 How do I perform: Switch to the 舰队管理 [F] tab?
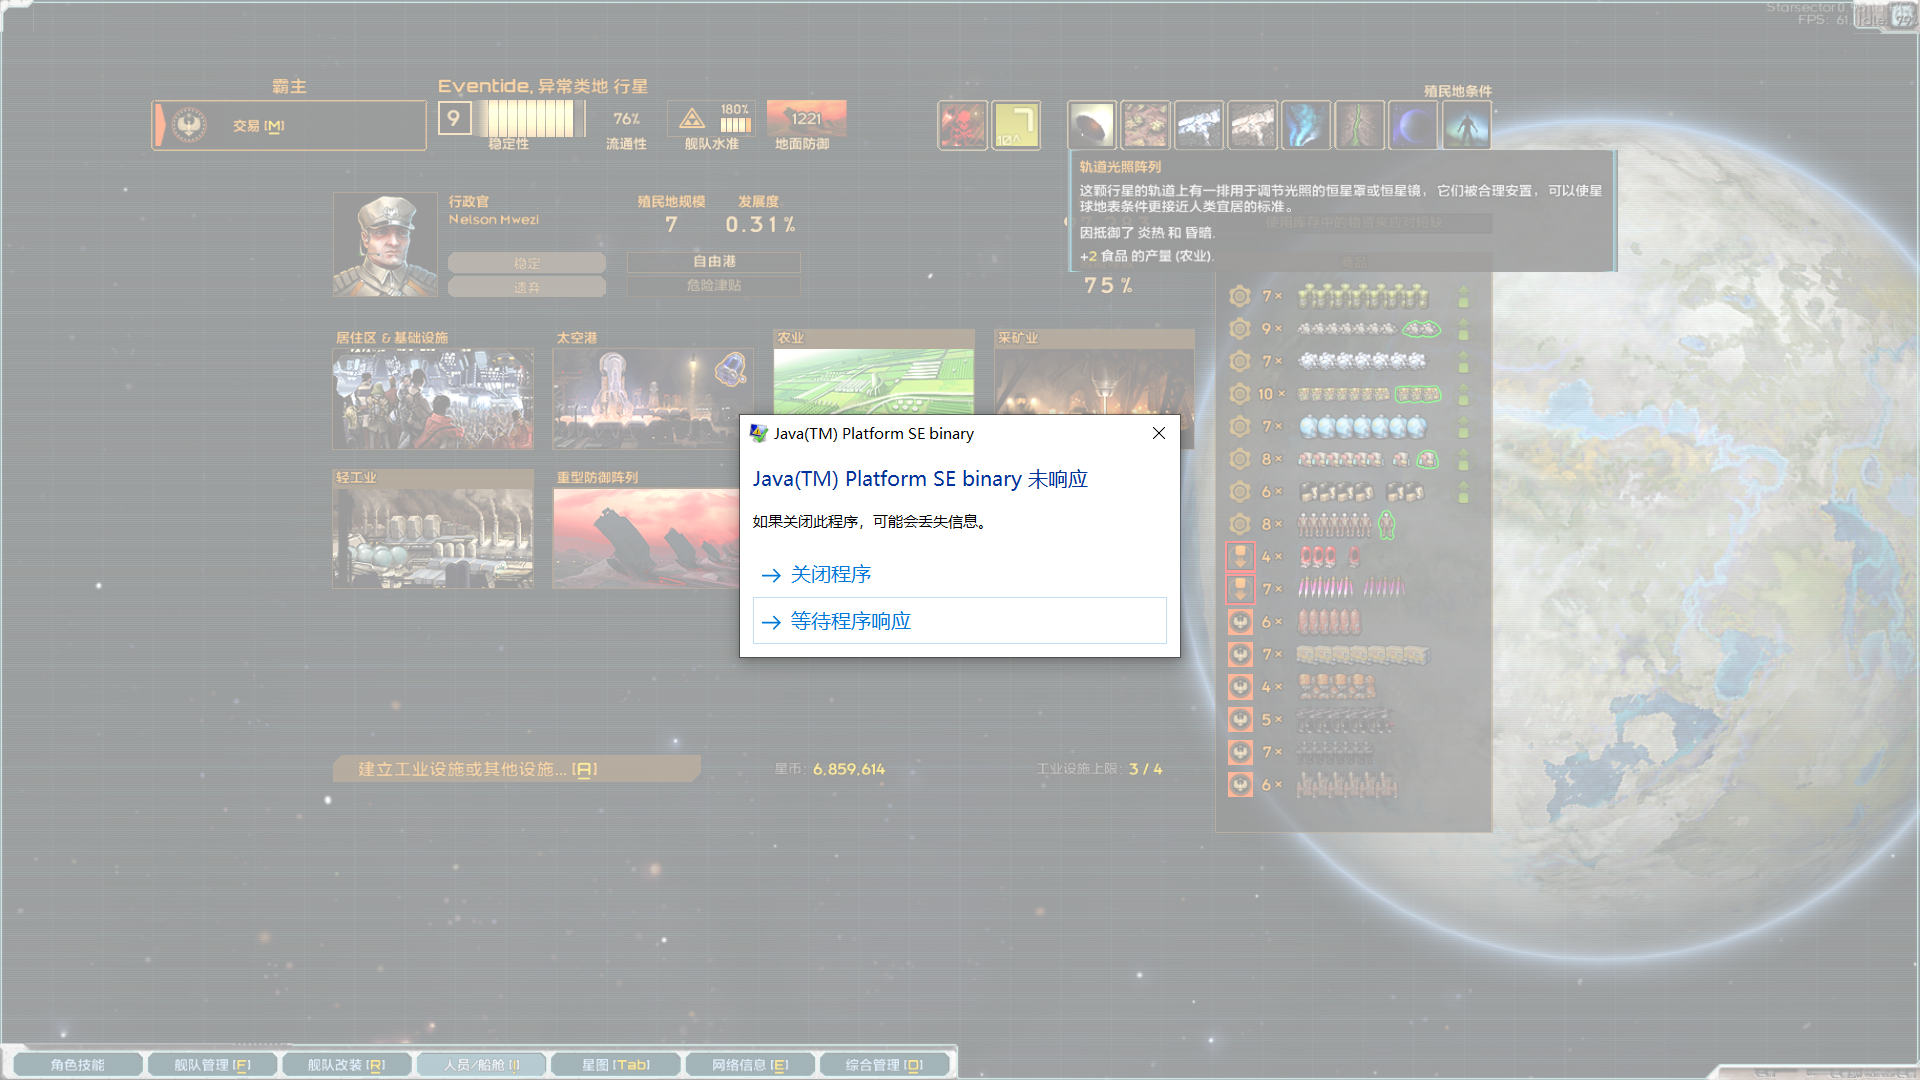[x=212, y=1065]
